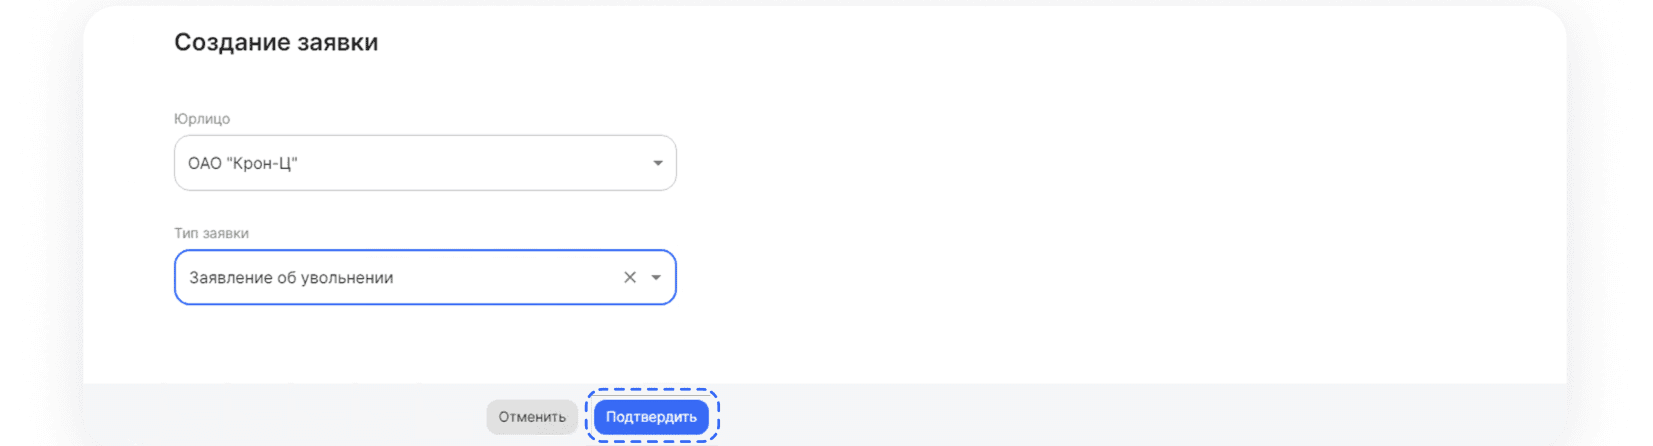Expand the Тип заявки dropdown arrow
Image resolution: width=1653 pixels, height=446 pixels.
(656, 277)
